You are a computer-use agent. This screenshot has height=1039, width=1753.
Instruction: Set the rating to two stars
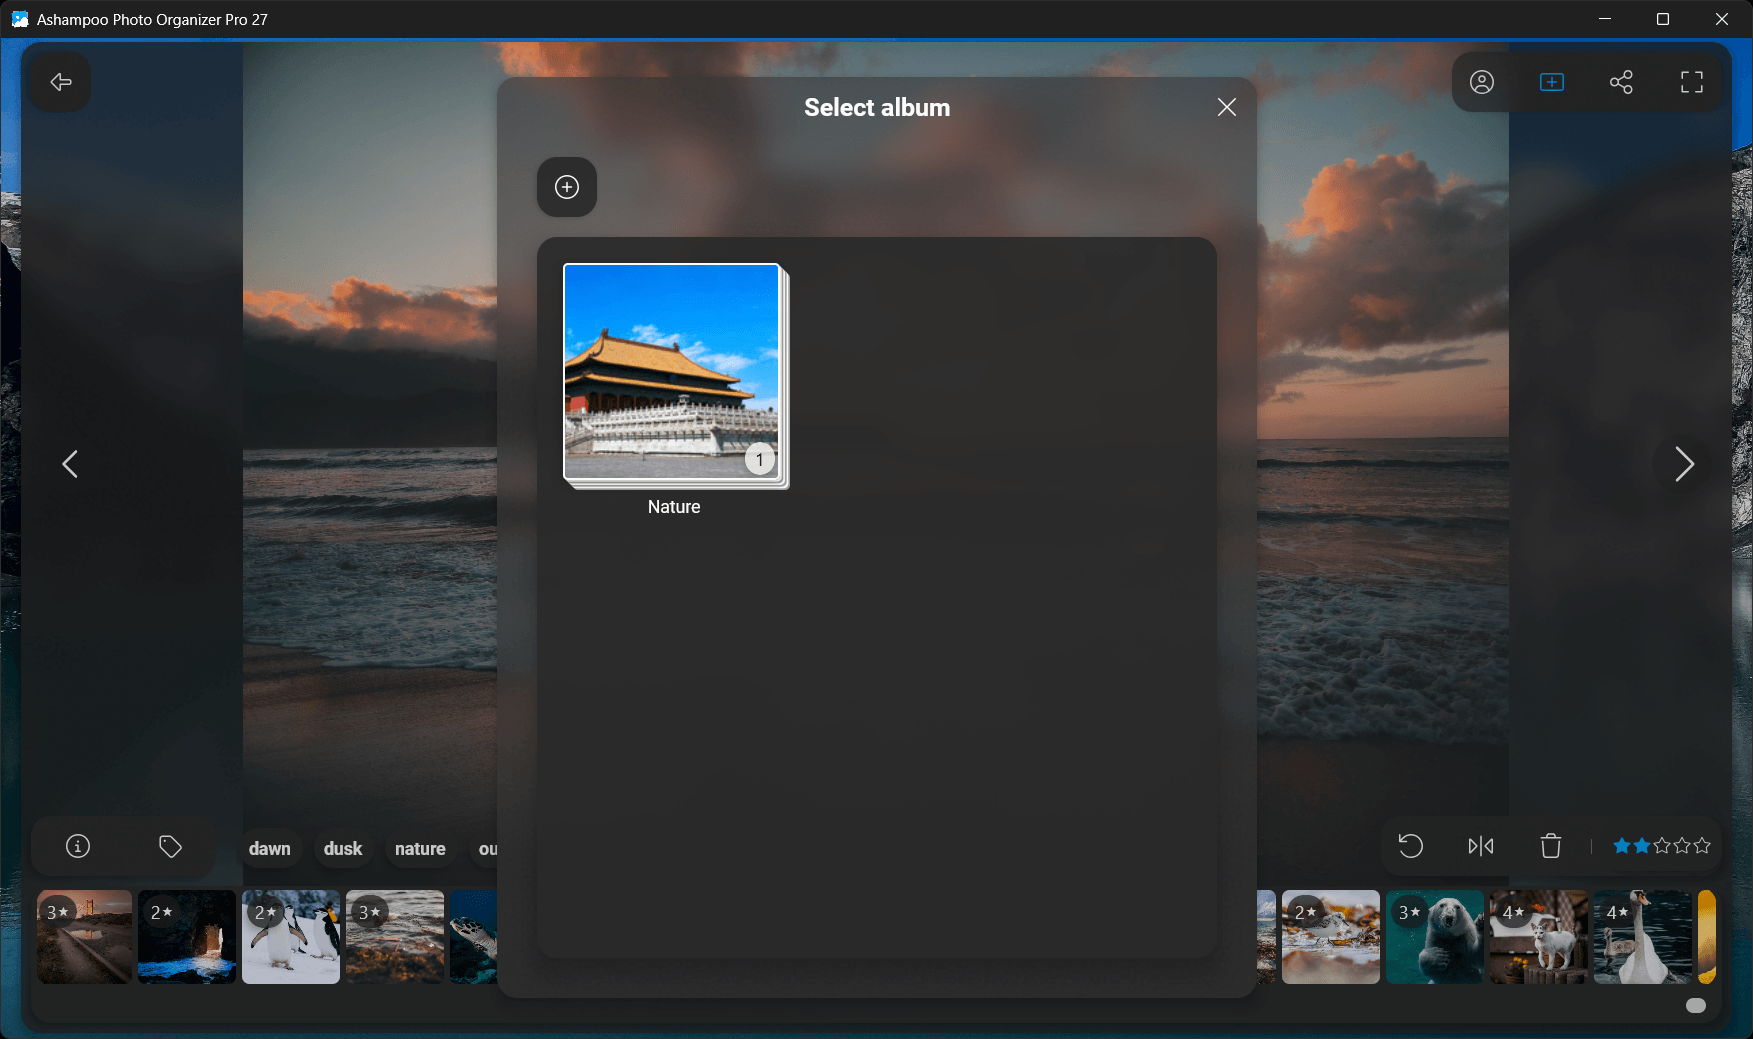pos(1642,846)
